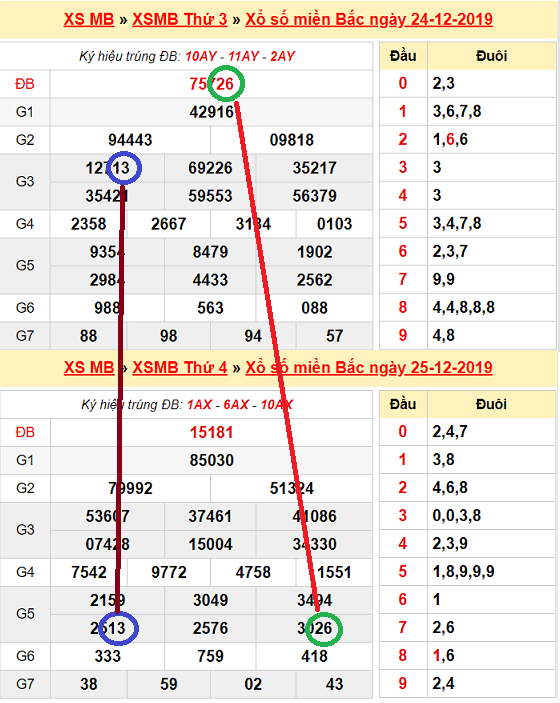This screenshot has width=560, height=703.
Task: Click the blue-circled 13 in G3 row
Action: [x=124, y=168]
